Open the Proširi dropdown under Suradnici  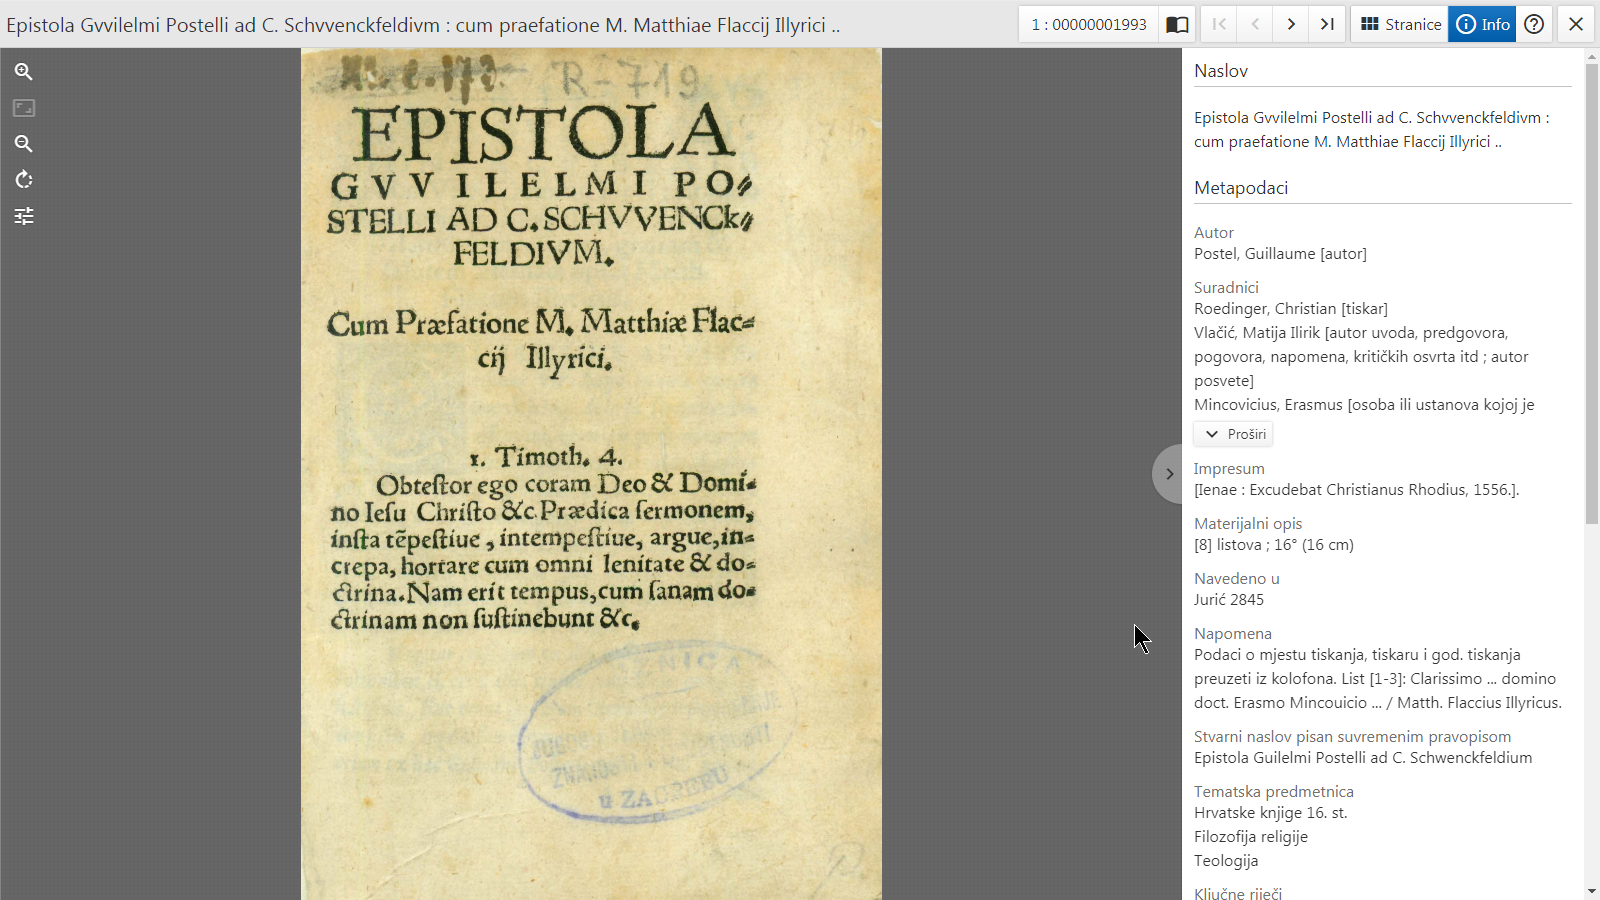1233,434
